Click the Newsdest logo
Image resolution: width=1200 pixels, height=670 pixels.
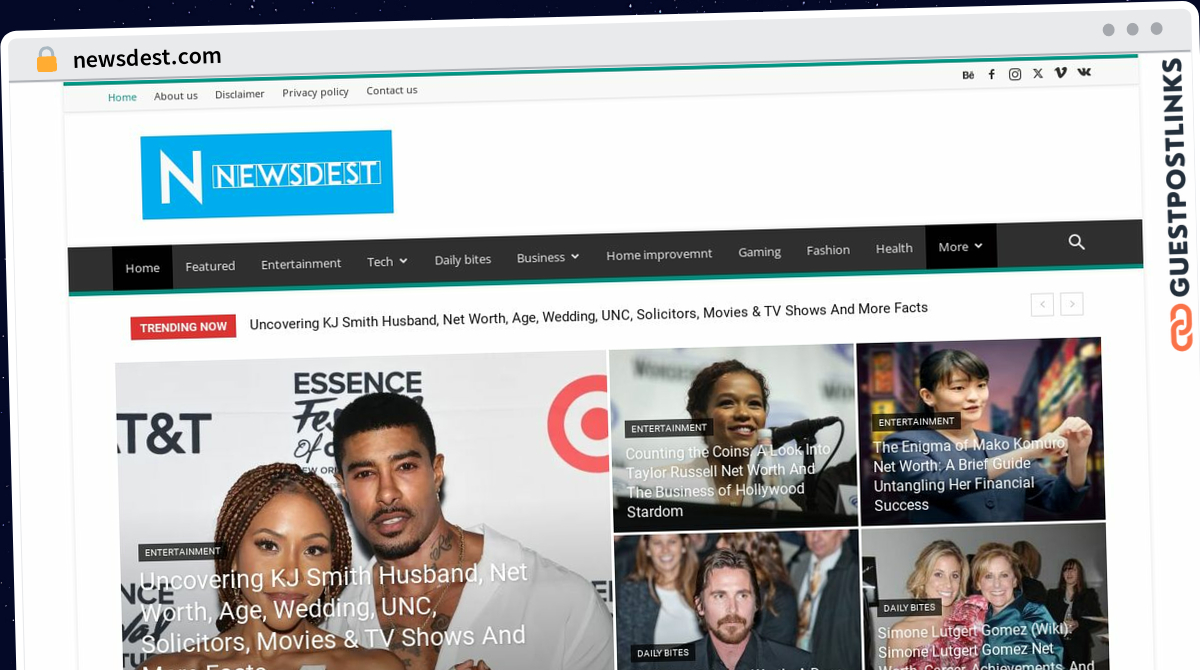click(267, 174)
